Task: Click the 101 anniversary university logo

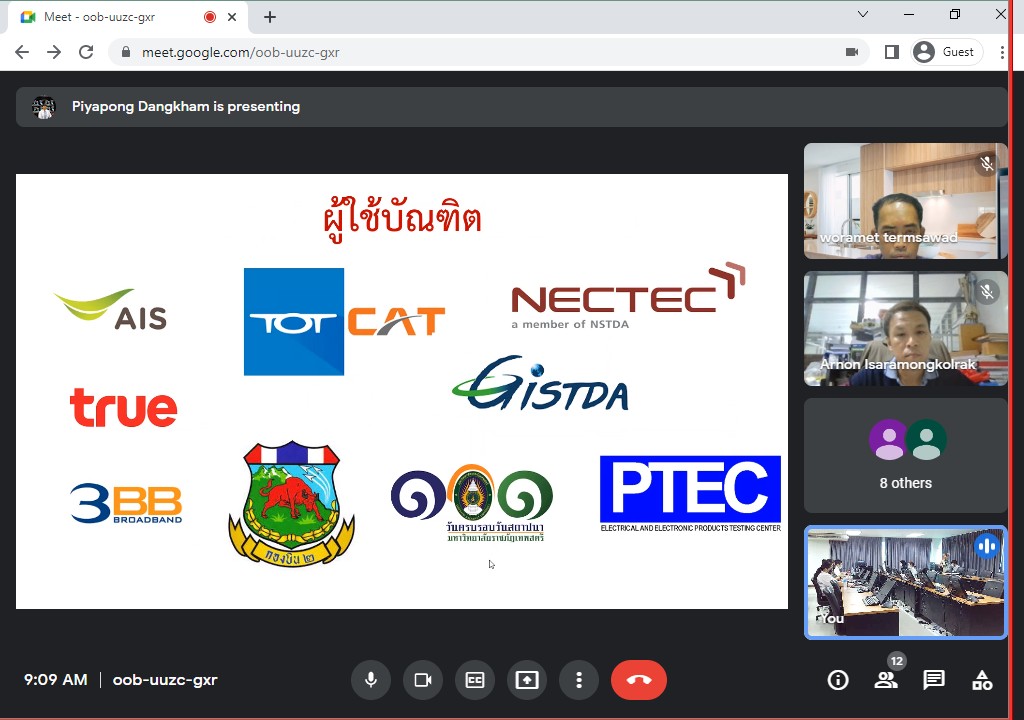Action: tap(473, 502)
